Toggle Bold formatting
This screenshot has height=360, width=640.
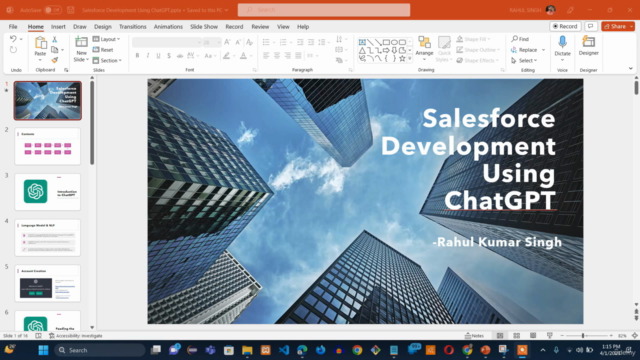click(137, 56)
